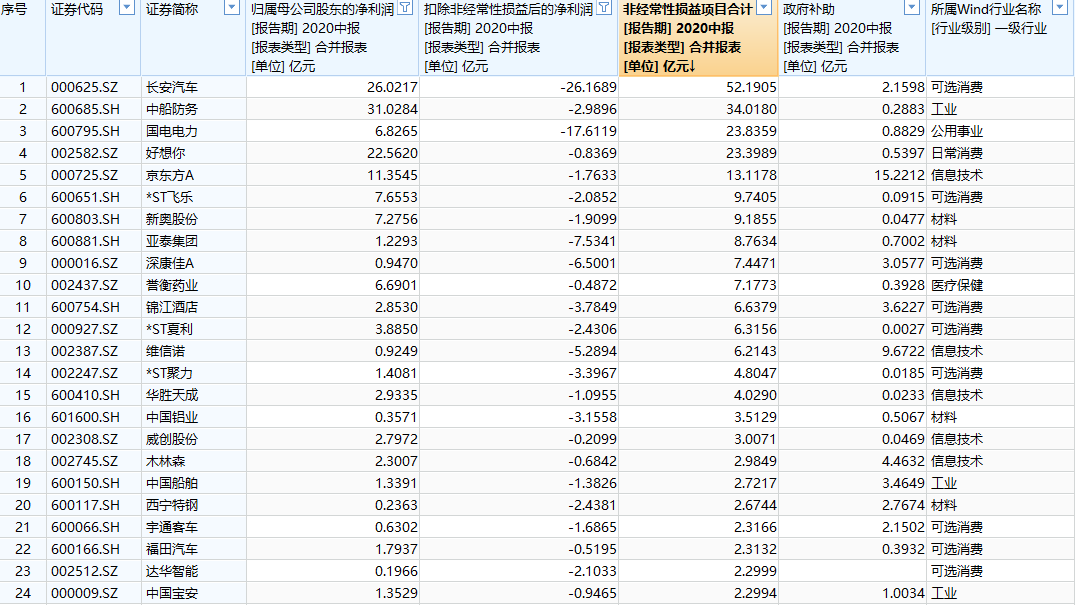Click stock code 002437.SZ
Image resolution: width=1076 pixels, height=605 pixels.
[84, 285]
